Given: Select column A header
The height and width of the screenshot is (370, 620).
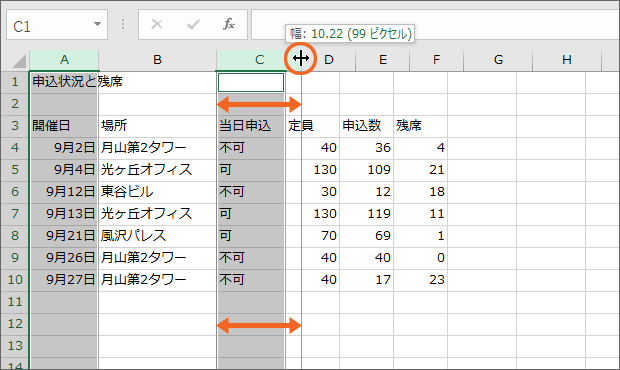Looking at the screenshot, I should 64,60.
